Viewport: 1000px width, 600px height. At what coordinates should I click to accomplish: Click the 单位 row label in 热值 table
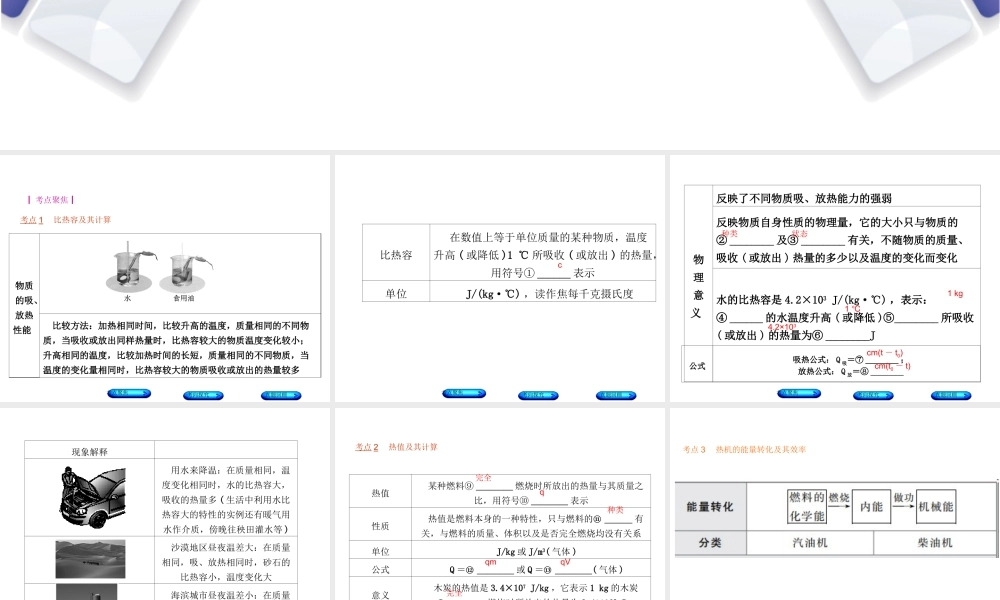click(380, 552)
